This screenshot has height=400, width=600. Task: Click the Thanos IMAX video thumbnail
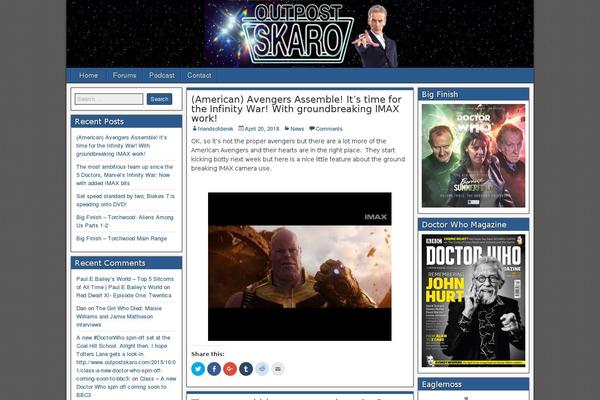300,266
